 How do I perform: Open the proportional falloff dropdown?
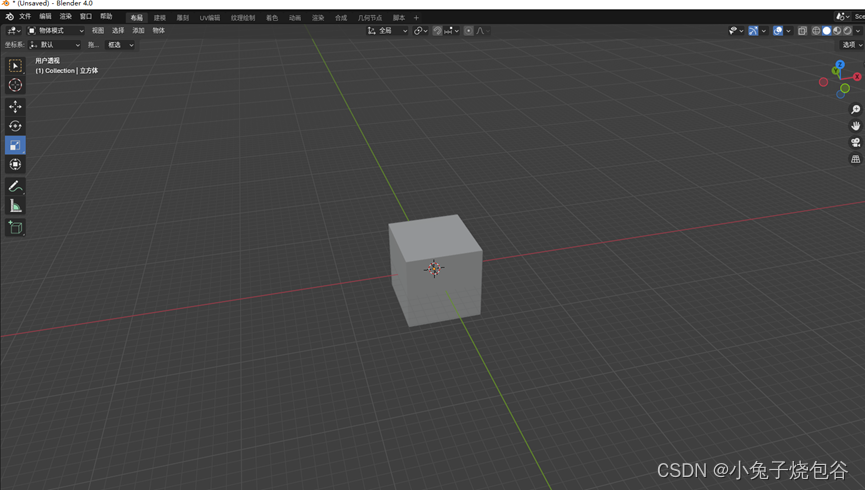tap(483, 31)
